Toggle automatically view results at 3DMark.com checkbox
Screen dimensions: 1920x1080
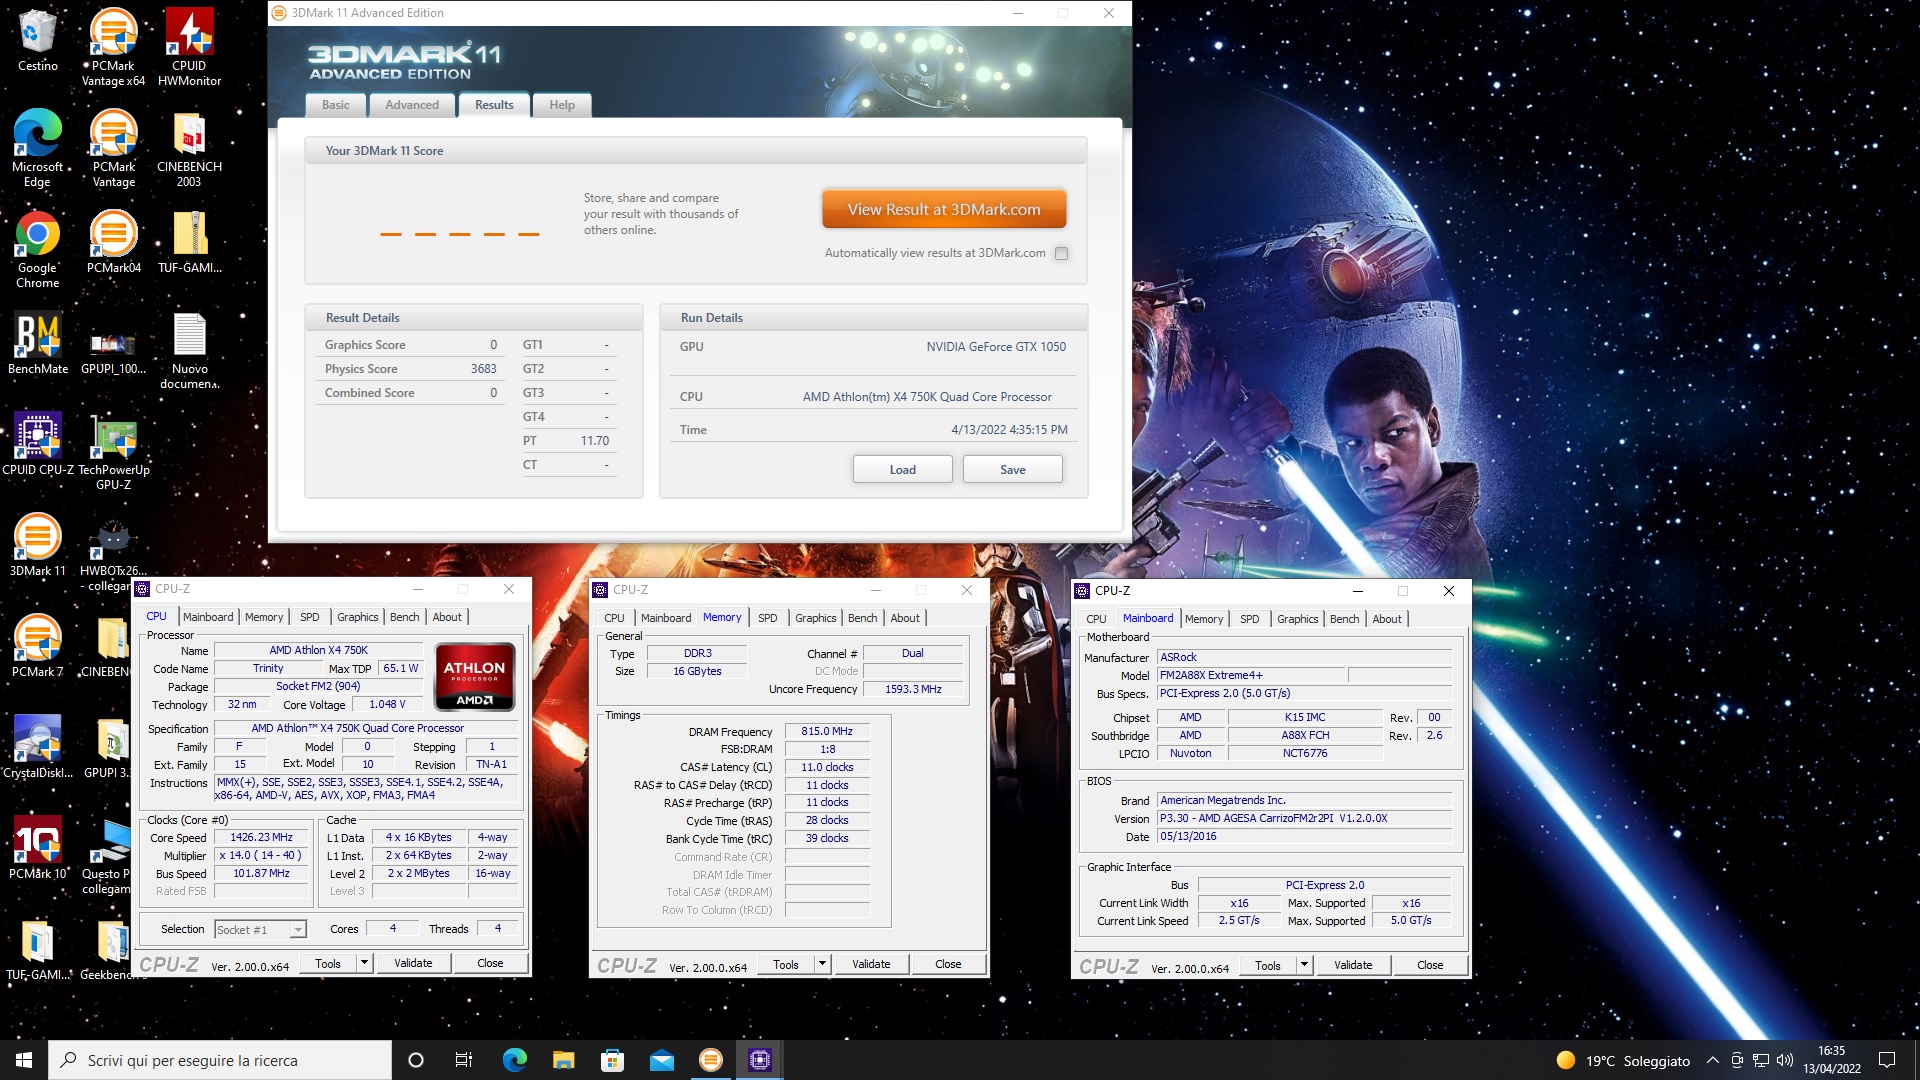pos(1061,253)
